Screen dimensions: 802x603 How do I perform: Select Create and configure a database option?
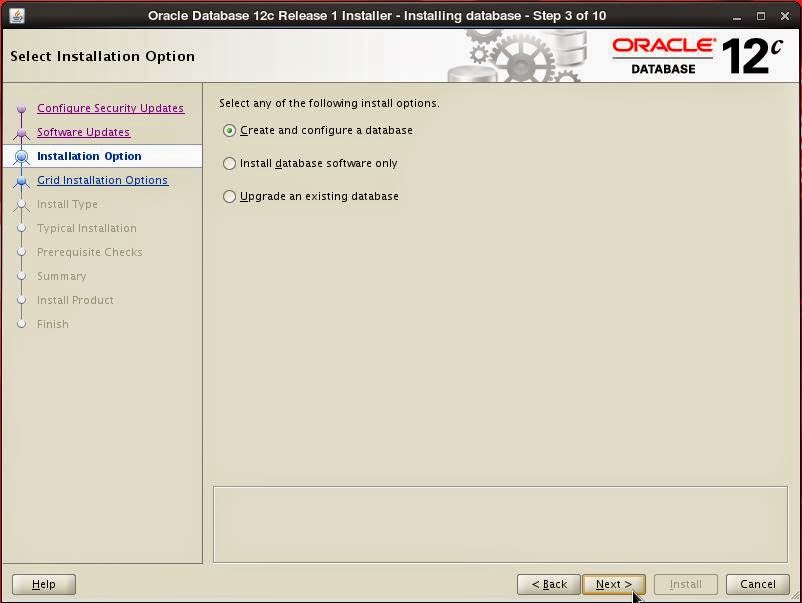(x=318, y=130)
